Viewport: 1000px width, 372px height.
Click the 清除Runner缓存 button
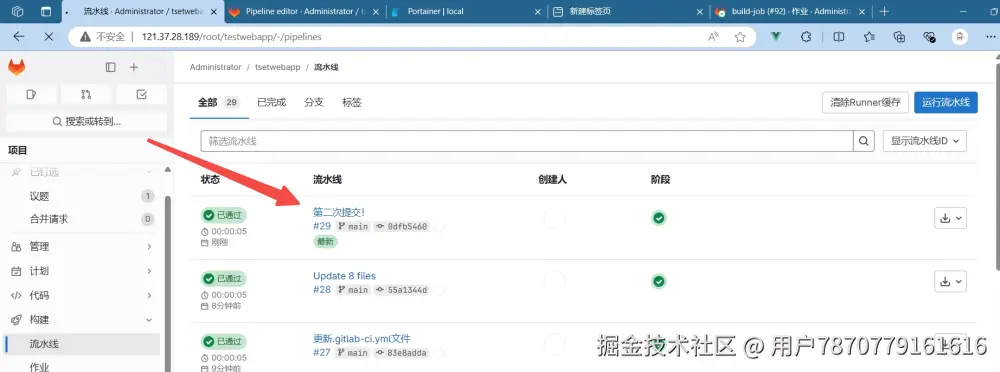pyautogui.click(x=865, y=102)
